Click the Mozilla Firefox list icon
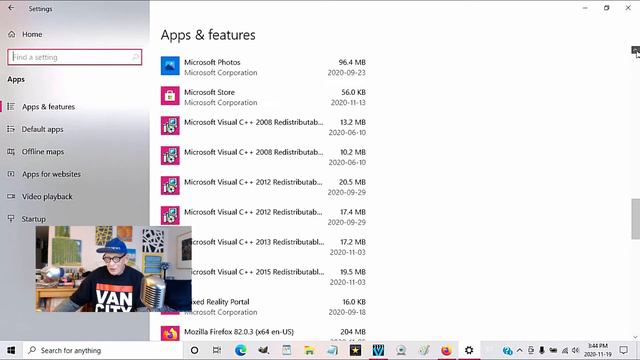The width and height of the screenshot is (640, 360). point(170,333)
